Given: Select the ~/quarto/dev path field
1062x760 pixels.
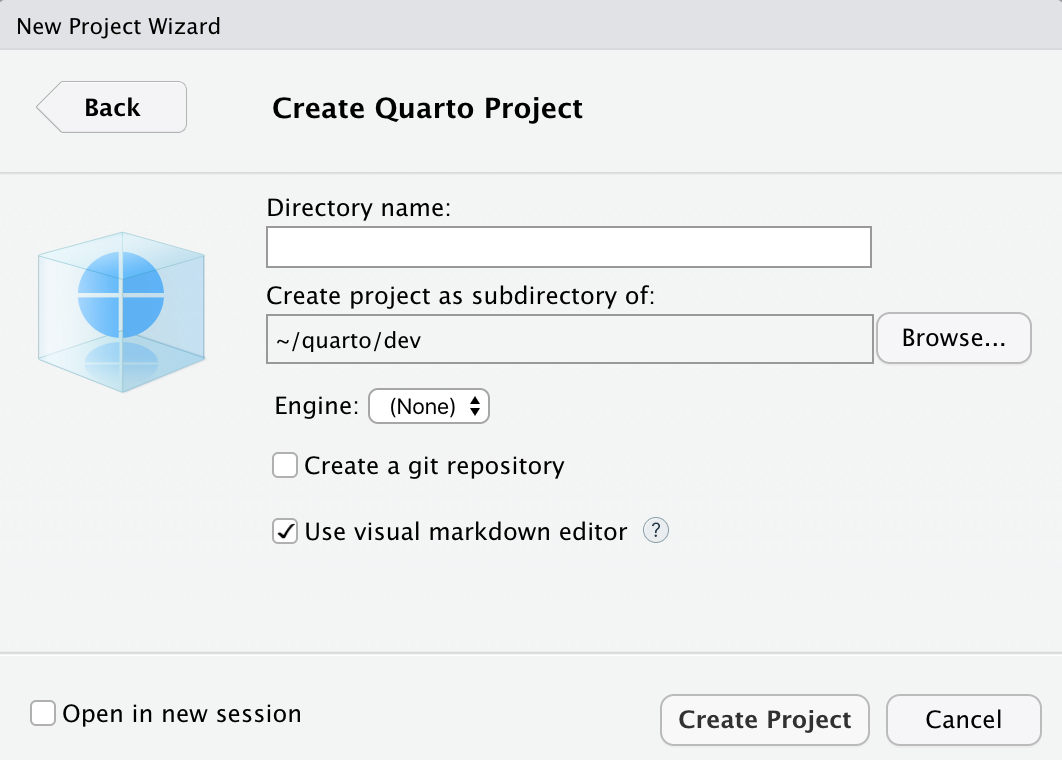Looking at the screenshot, I should coord(567,338).
